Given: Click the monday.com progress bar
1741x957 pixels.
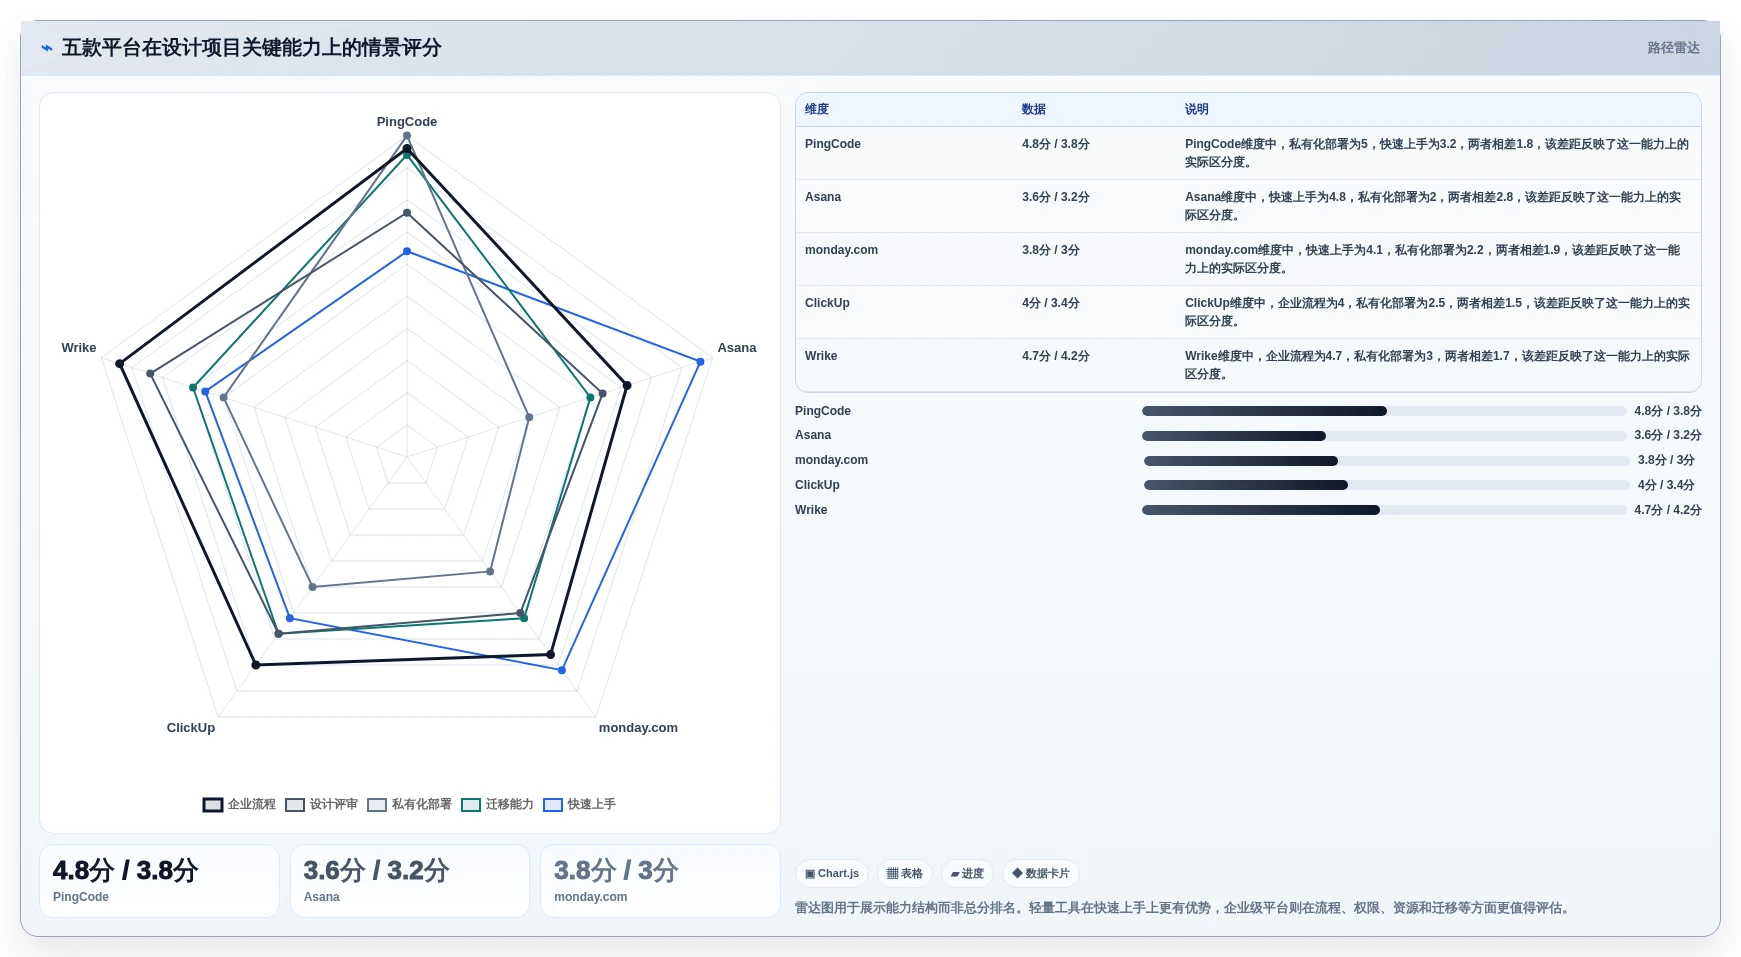Looking at the screenshot, I should tap(1387, 461).
